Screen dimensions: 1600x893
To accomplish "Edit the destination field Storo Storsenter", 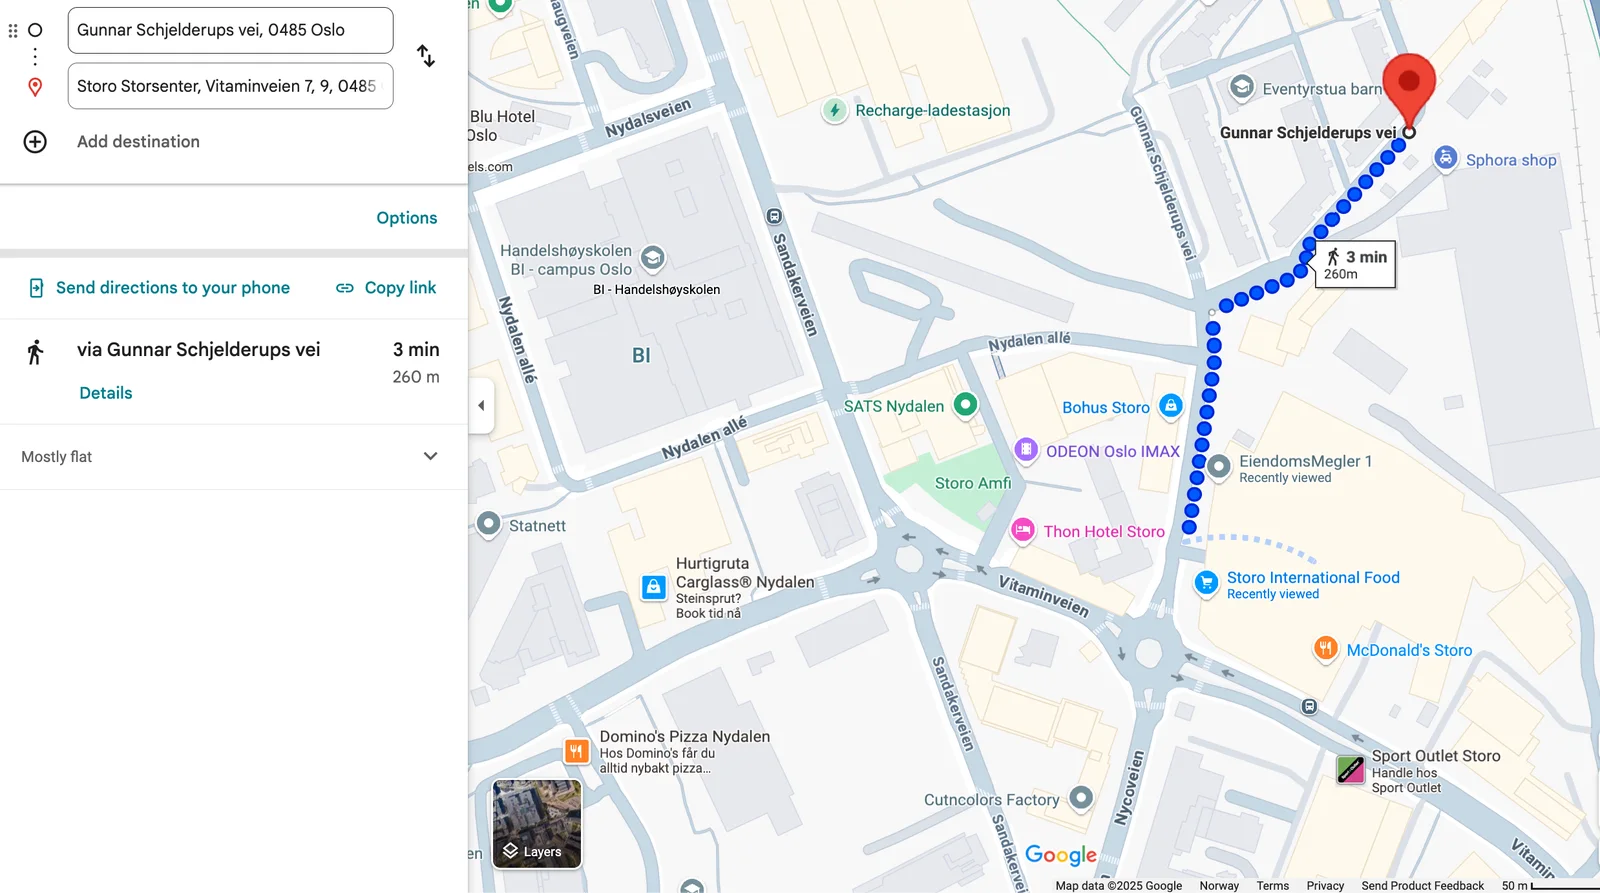I will (x=230, y=86).
